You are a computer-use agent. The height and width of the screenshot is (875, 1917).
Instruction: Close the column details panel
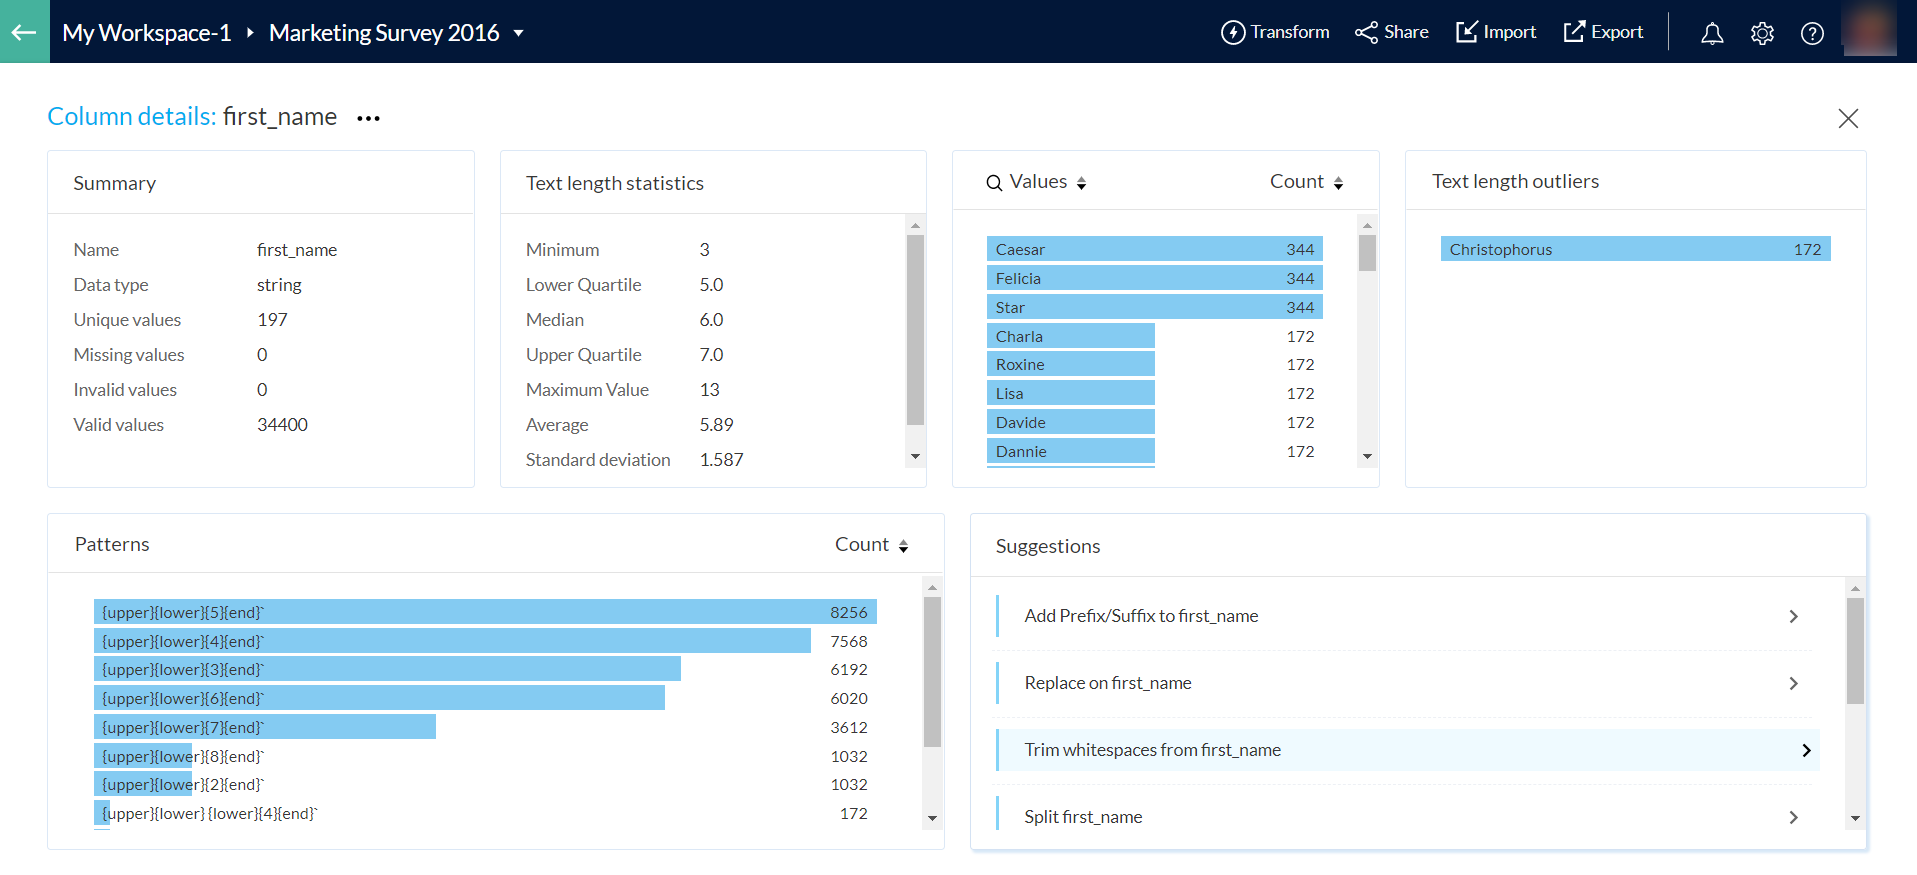[x=1848, y=118]
